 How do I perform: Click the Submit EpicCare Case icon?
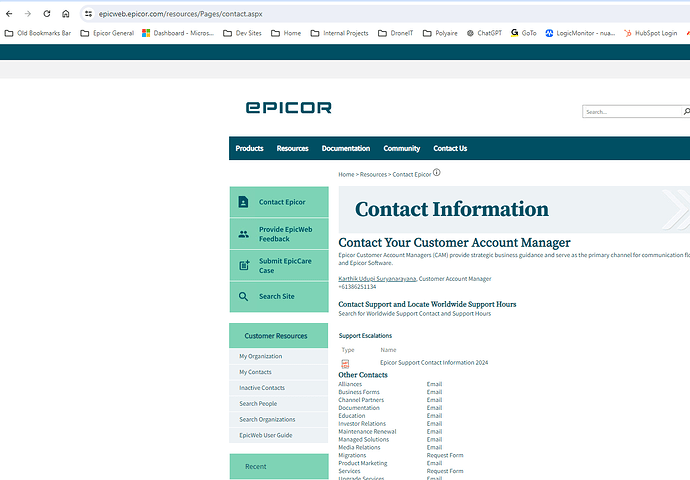(244, 265)
